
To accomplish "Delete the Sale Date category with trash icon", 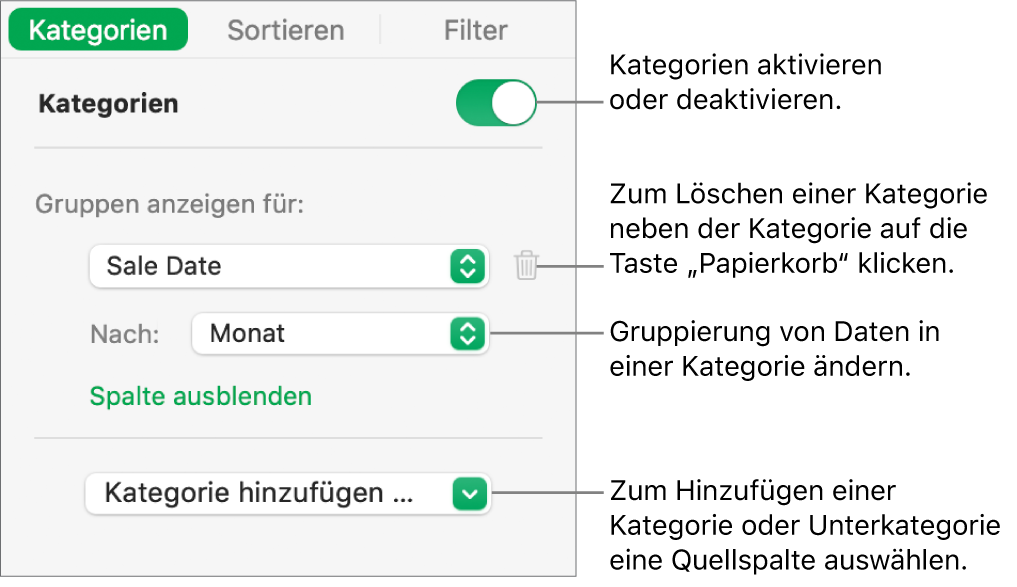I will (x=527, y=266).
